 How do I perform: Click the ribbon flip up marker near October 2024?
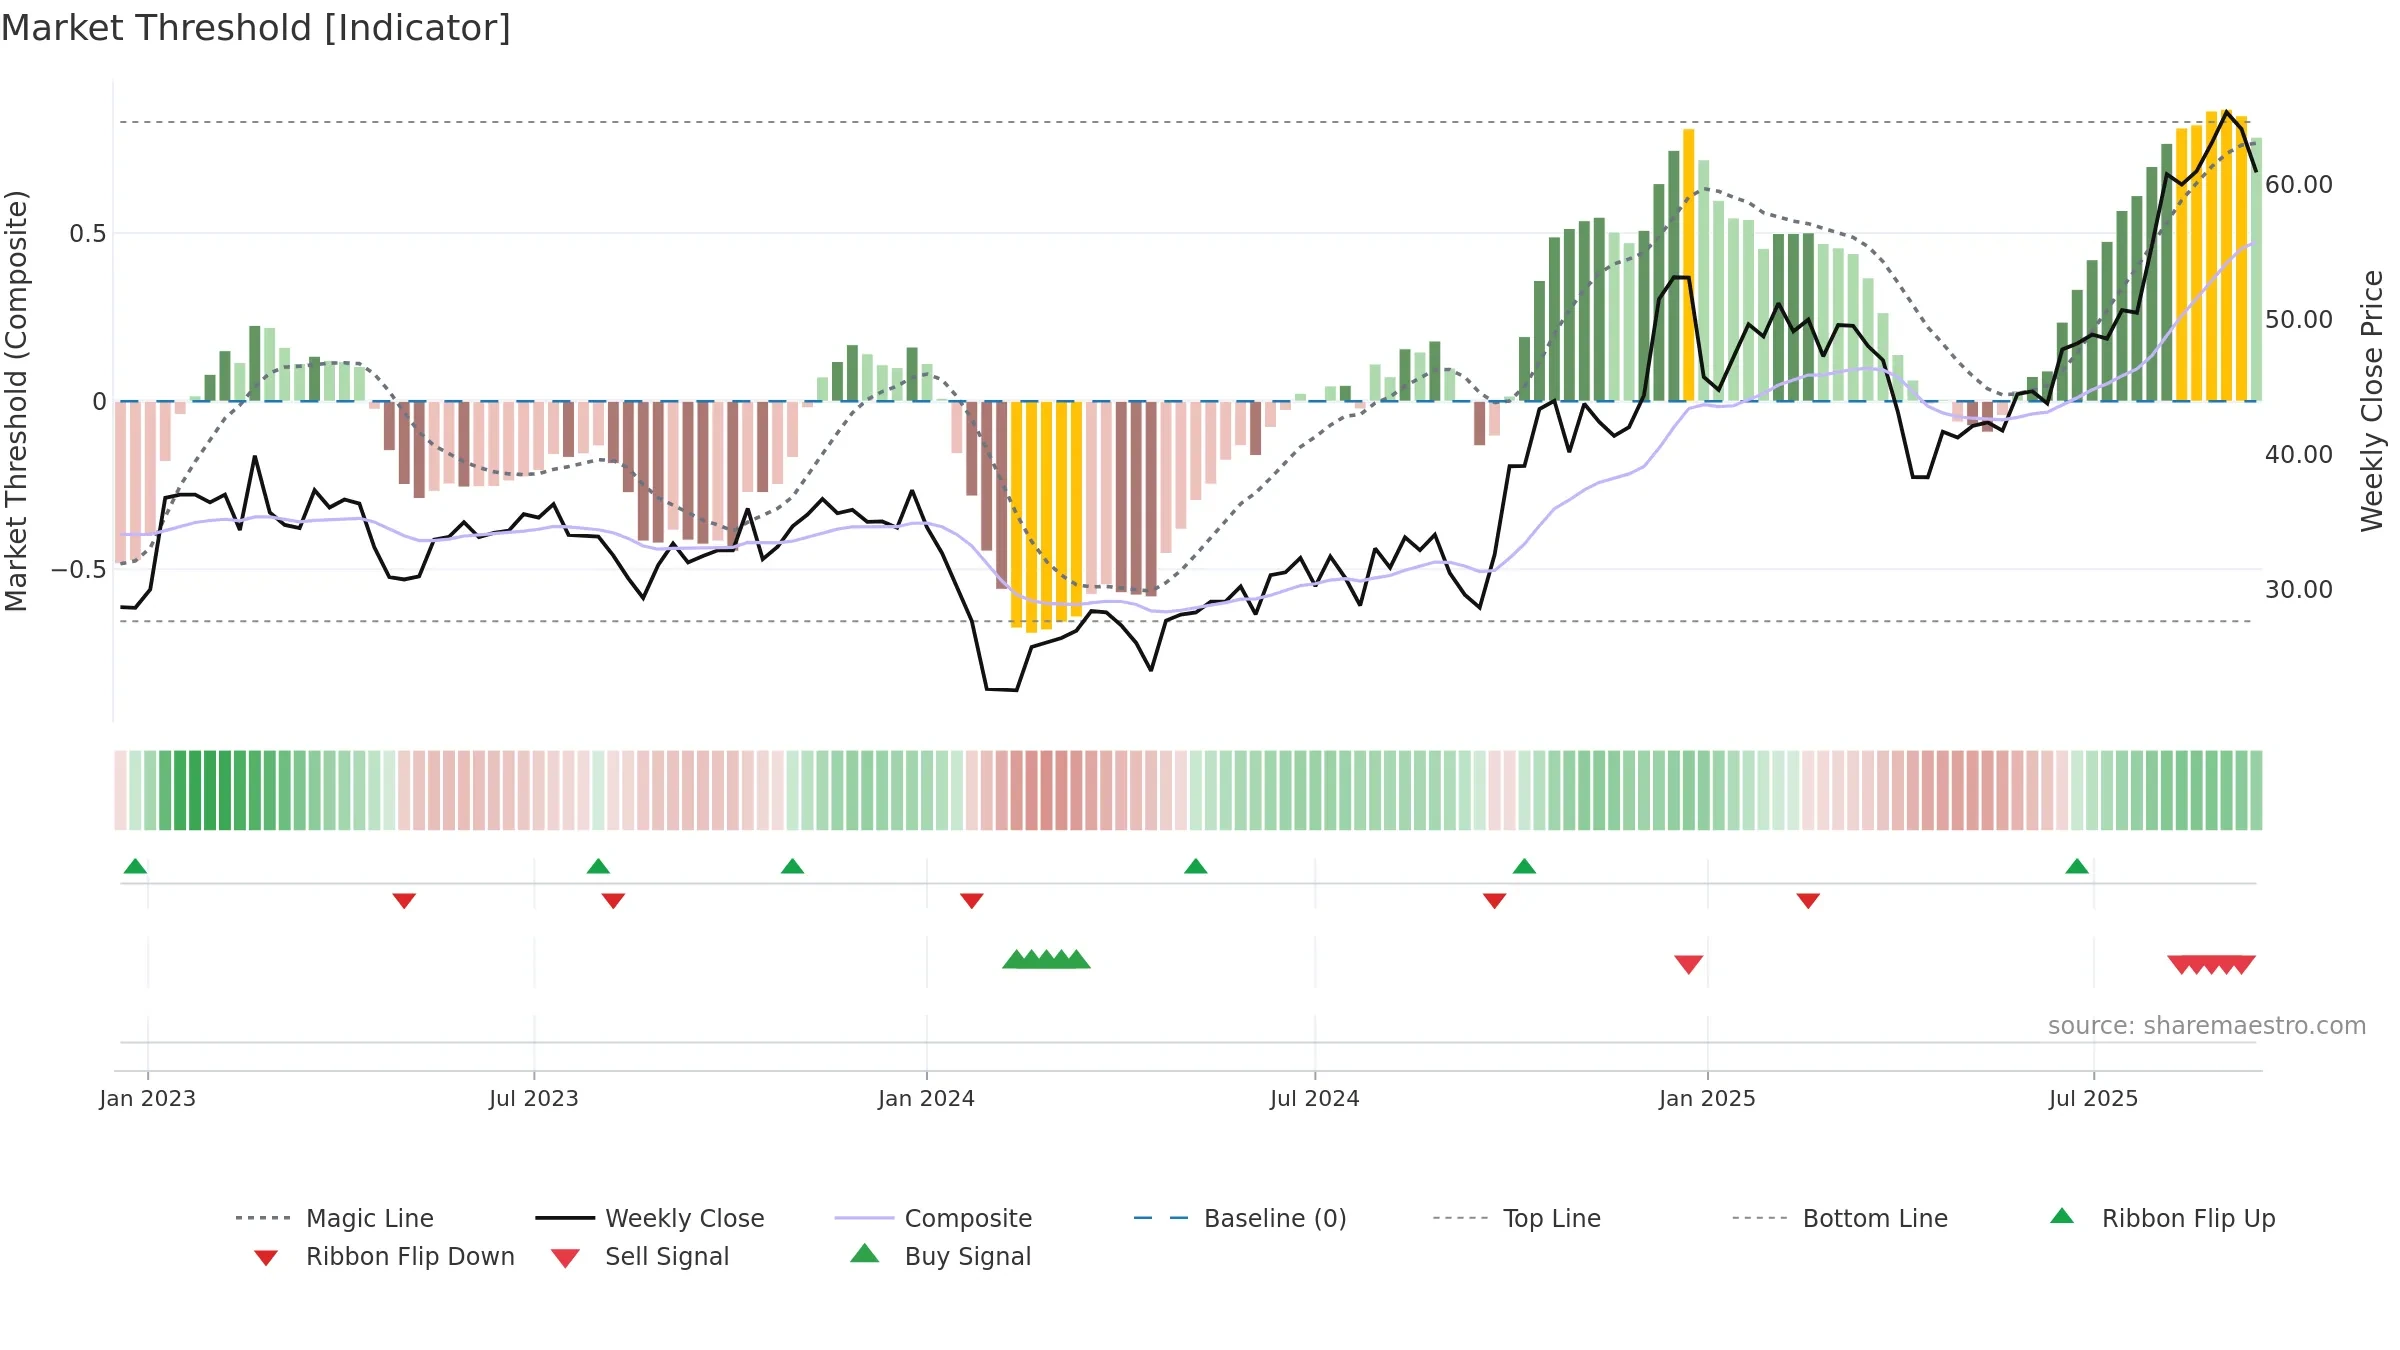pos(1524,866)
